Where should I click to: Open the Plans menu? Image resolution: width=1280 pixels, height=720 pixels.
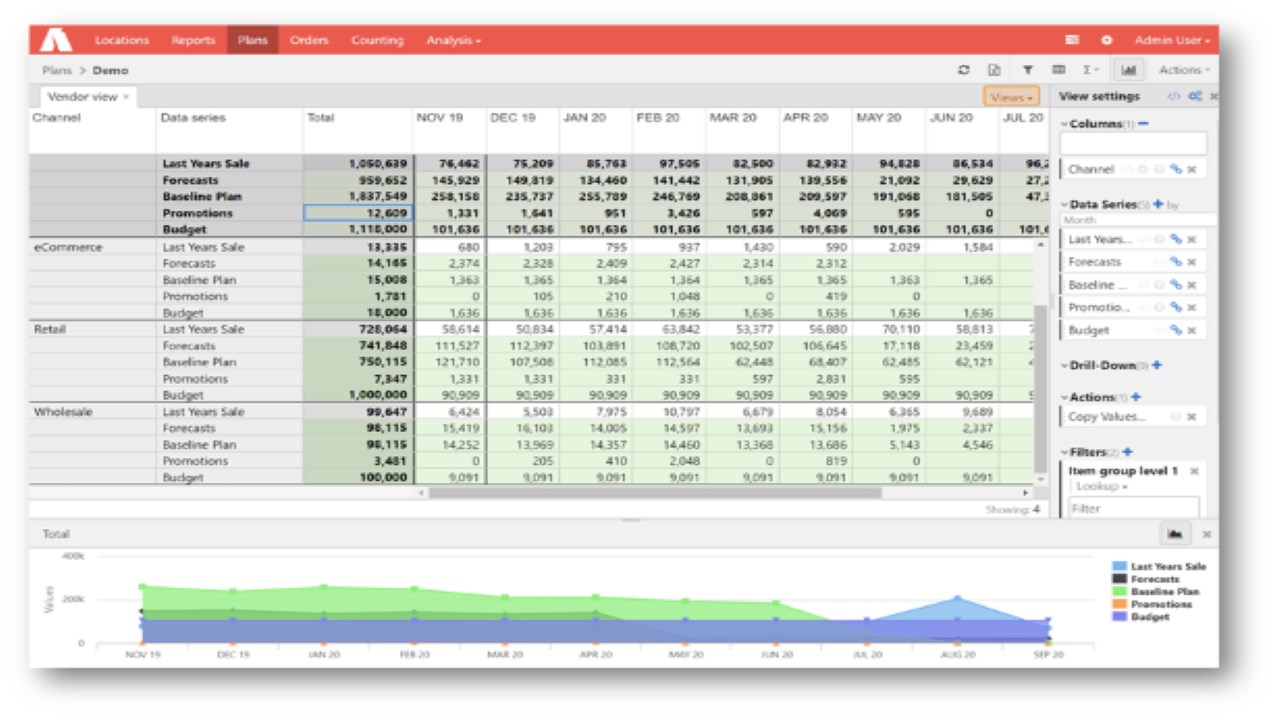tap(253, 40)
